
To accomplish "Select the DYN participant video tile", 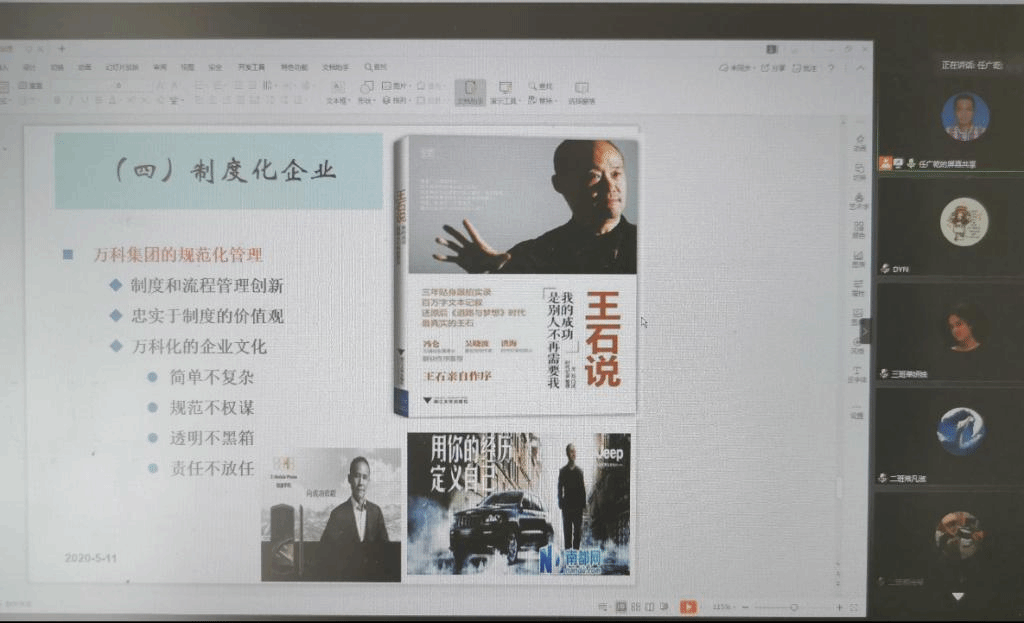I will [x=949, y=227].
